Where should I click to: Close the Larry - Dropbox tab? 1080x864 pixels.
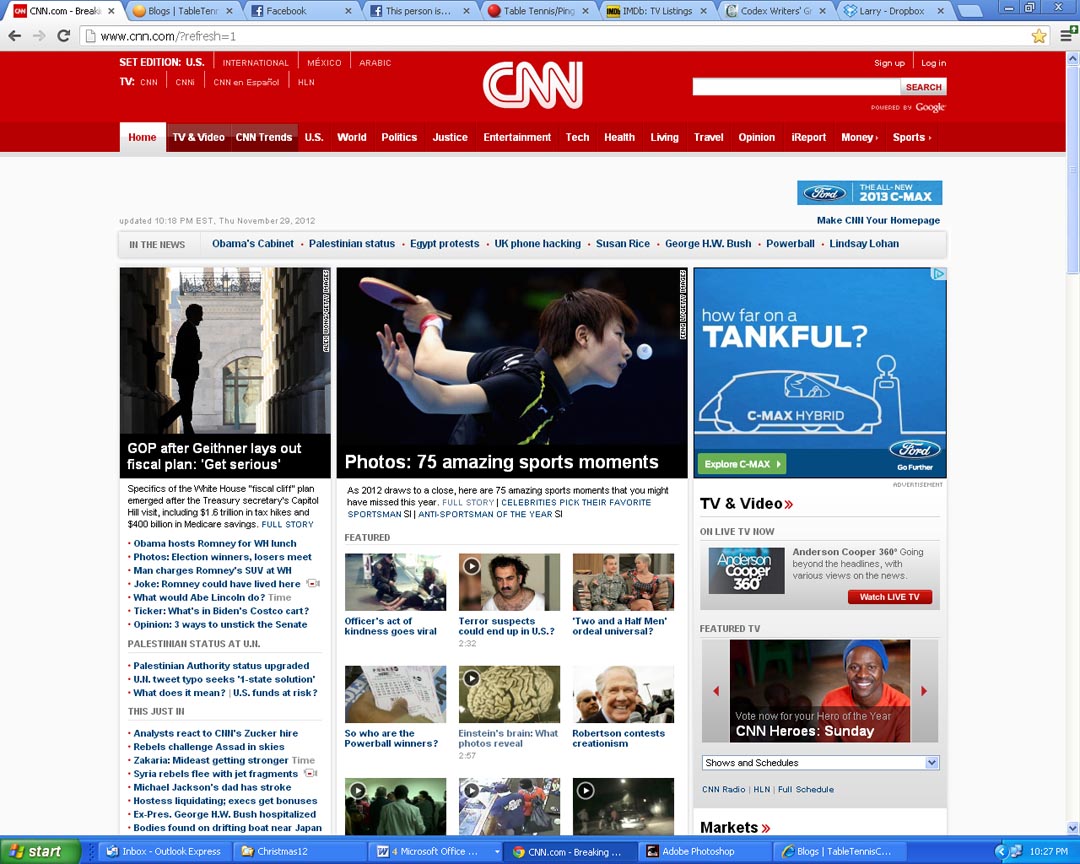940,11
